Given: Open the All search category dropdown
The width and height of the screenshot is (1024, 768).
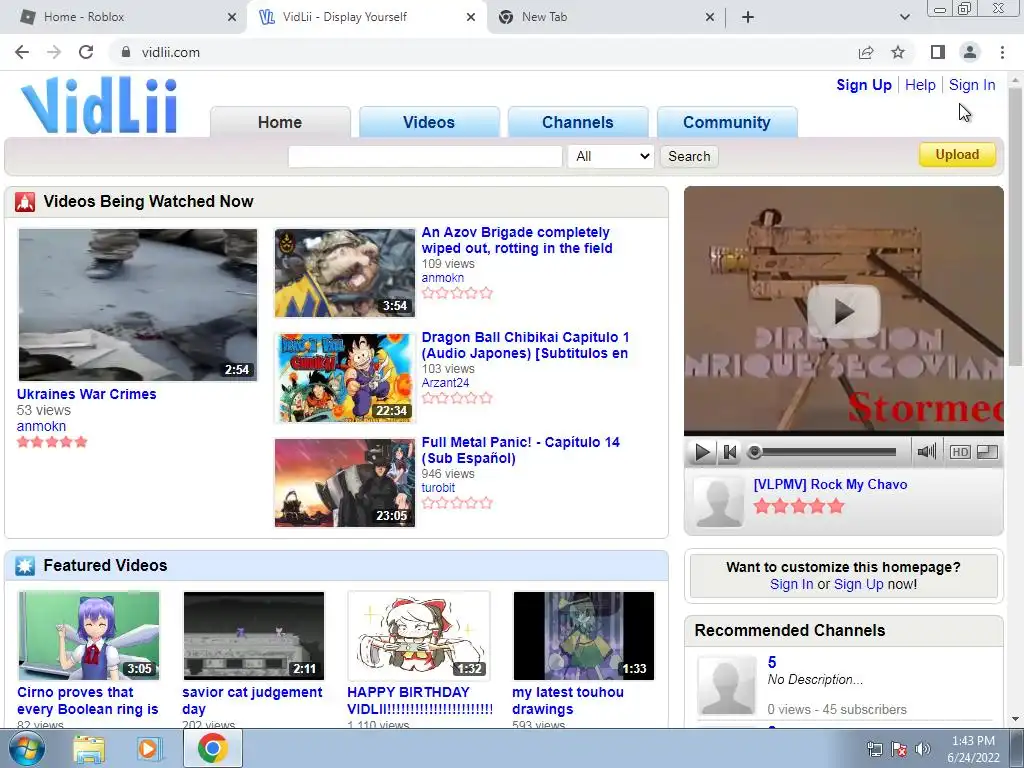Looking at the screenshot, I should point(611,156).
